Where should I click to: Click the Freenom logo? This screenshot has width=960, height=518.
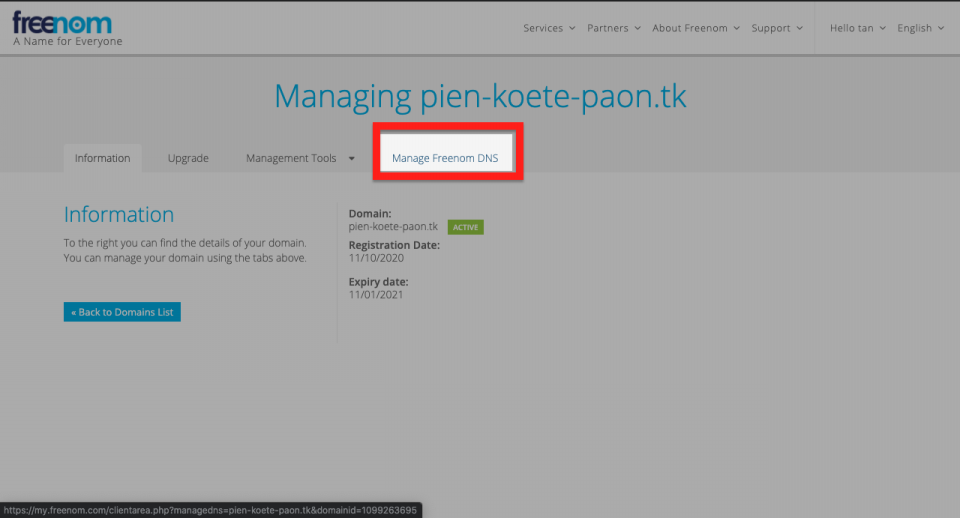point(62,23)
